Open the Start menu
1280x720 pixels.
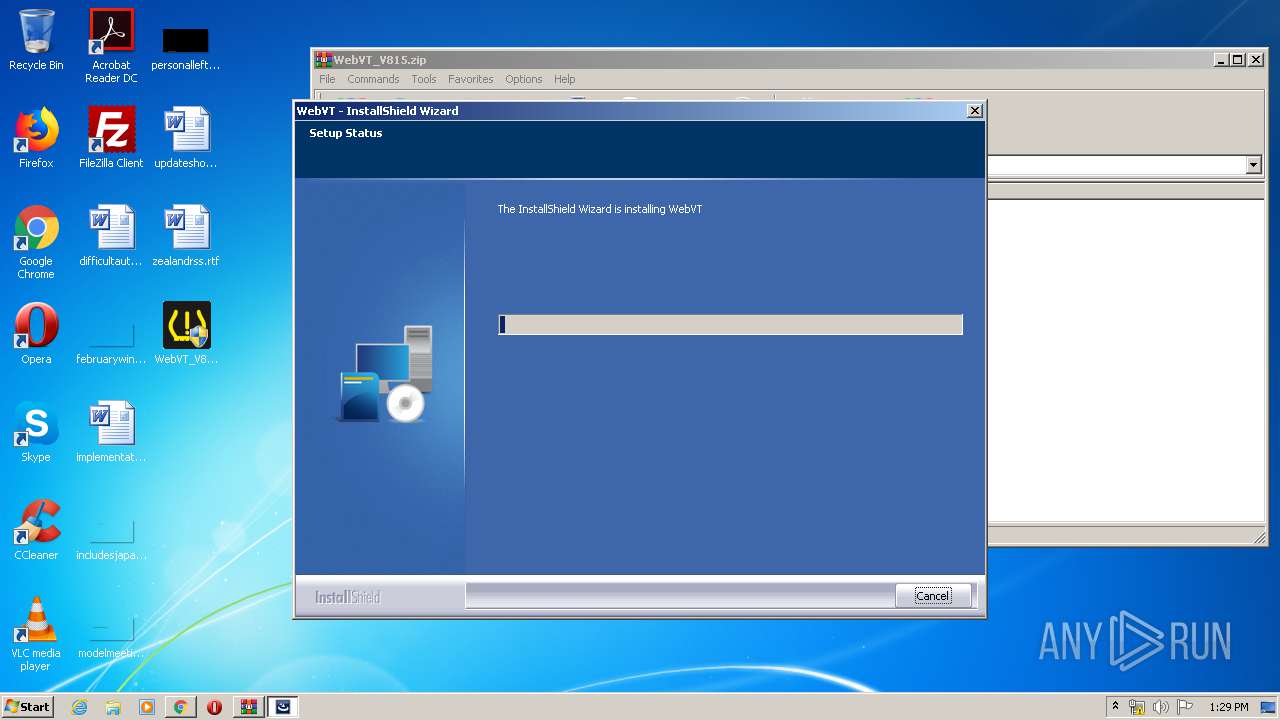[x=27, y=707]
